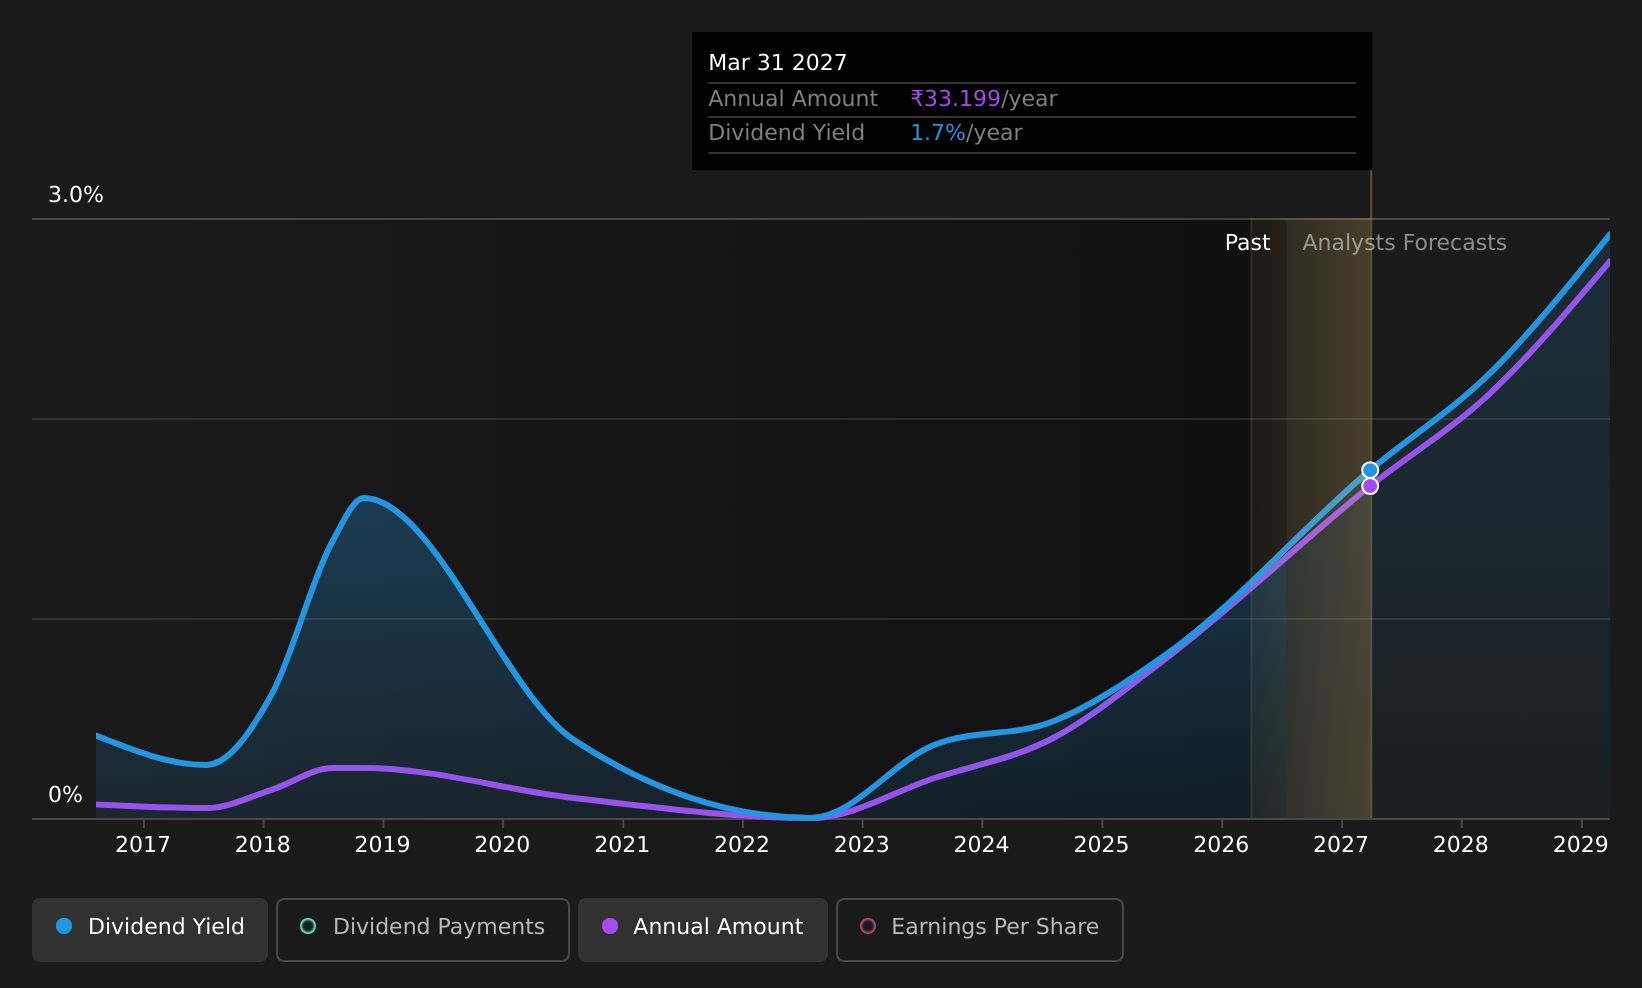Image resolution: width=1642 pixels, height=988 pixels.
Task: Enable the Earnings Per Share series
Action: [980, 930]
